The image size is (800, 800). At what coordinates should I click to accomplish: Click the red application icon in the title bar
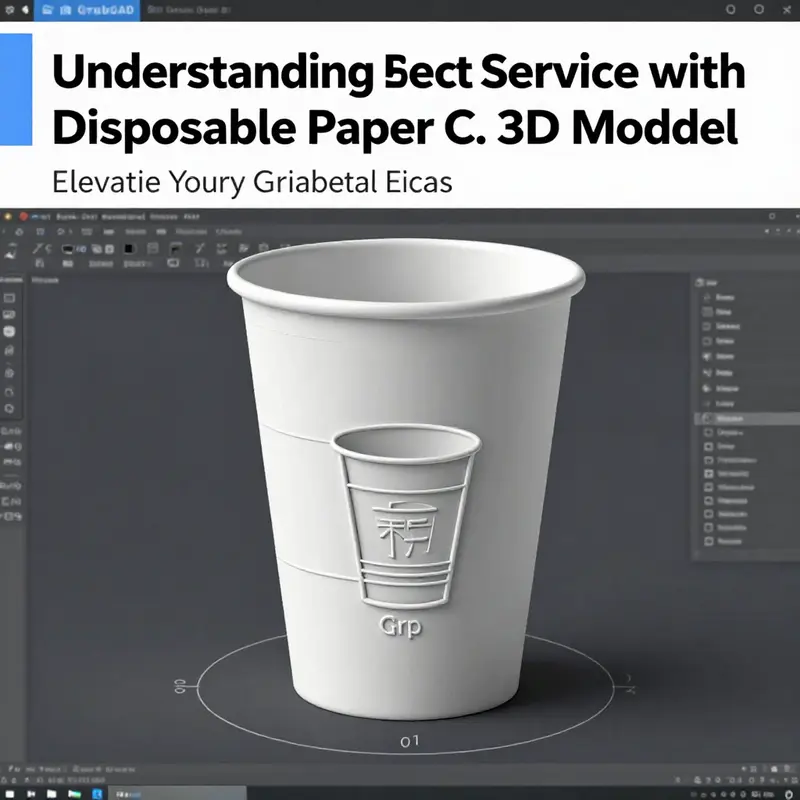pyautogui.click(x=23, y=215)
